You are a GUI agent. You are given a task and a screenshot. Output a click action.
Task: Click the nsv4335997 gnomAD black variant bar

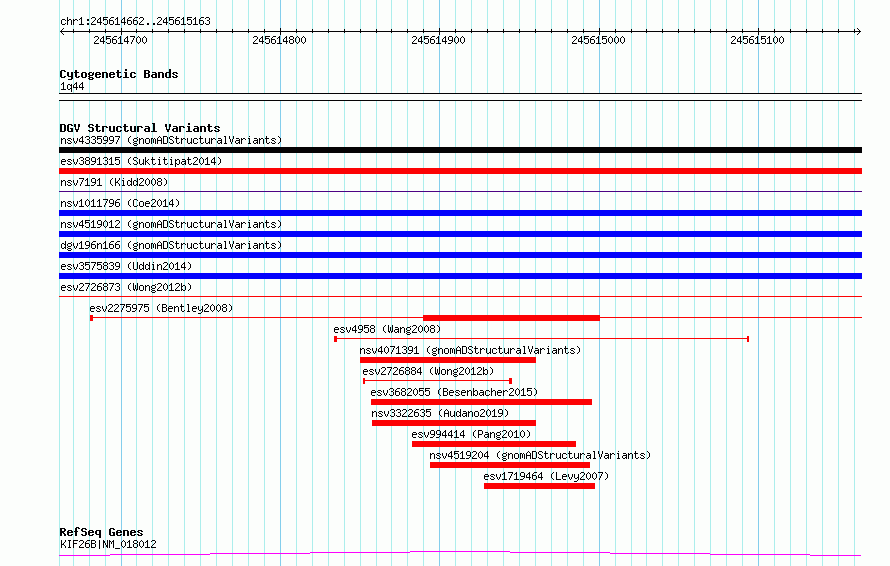pos(460,150)
